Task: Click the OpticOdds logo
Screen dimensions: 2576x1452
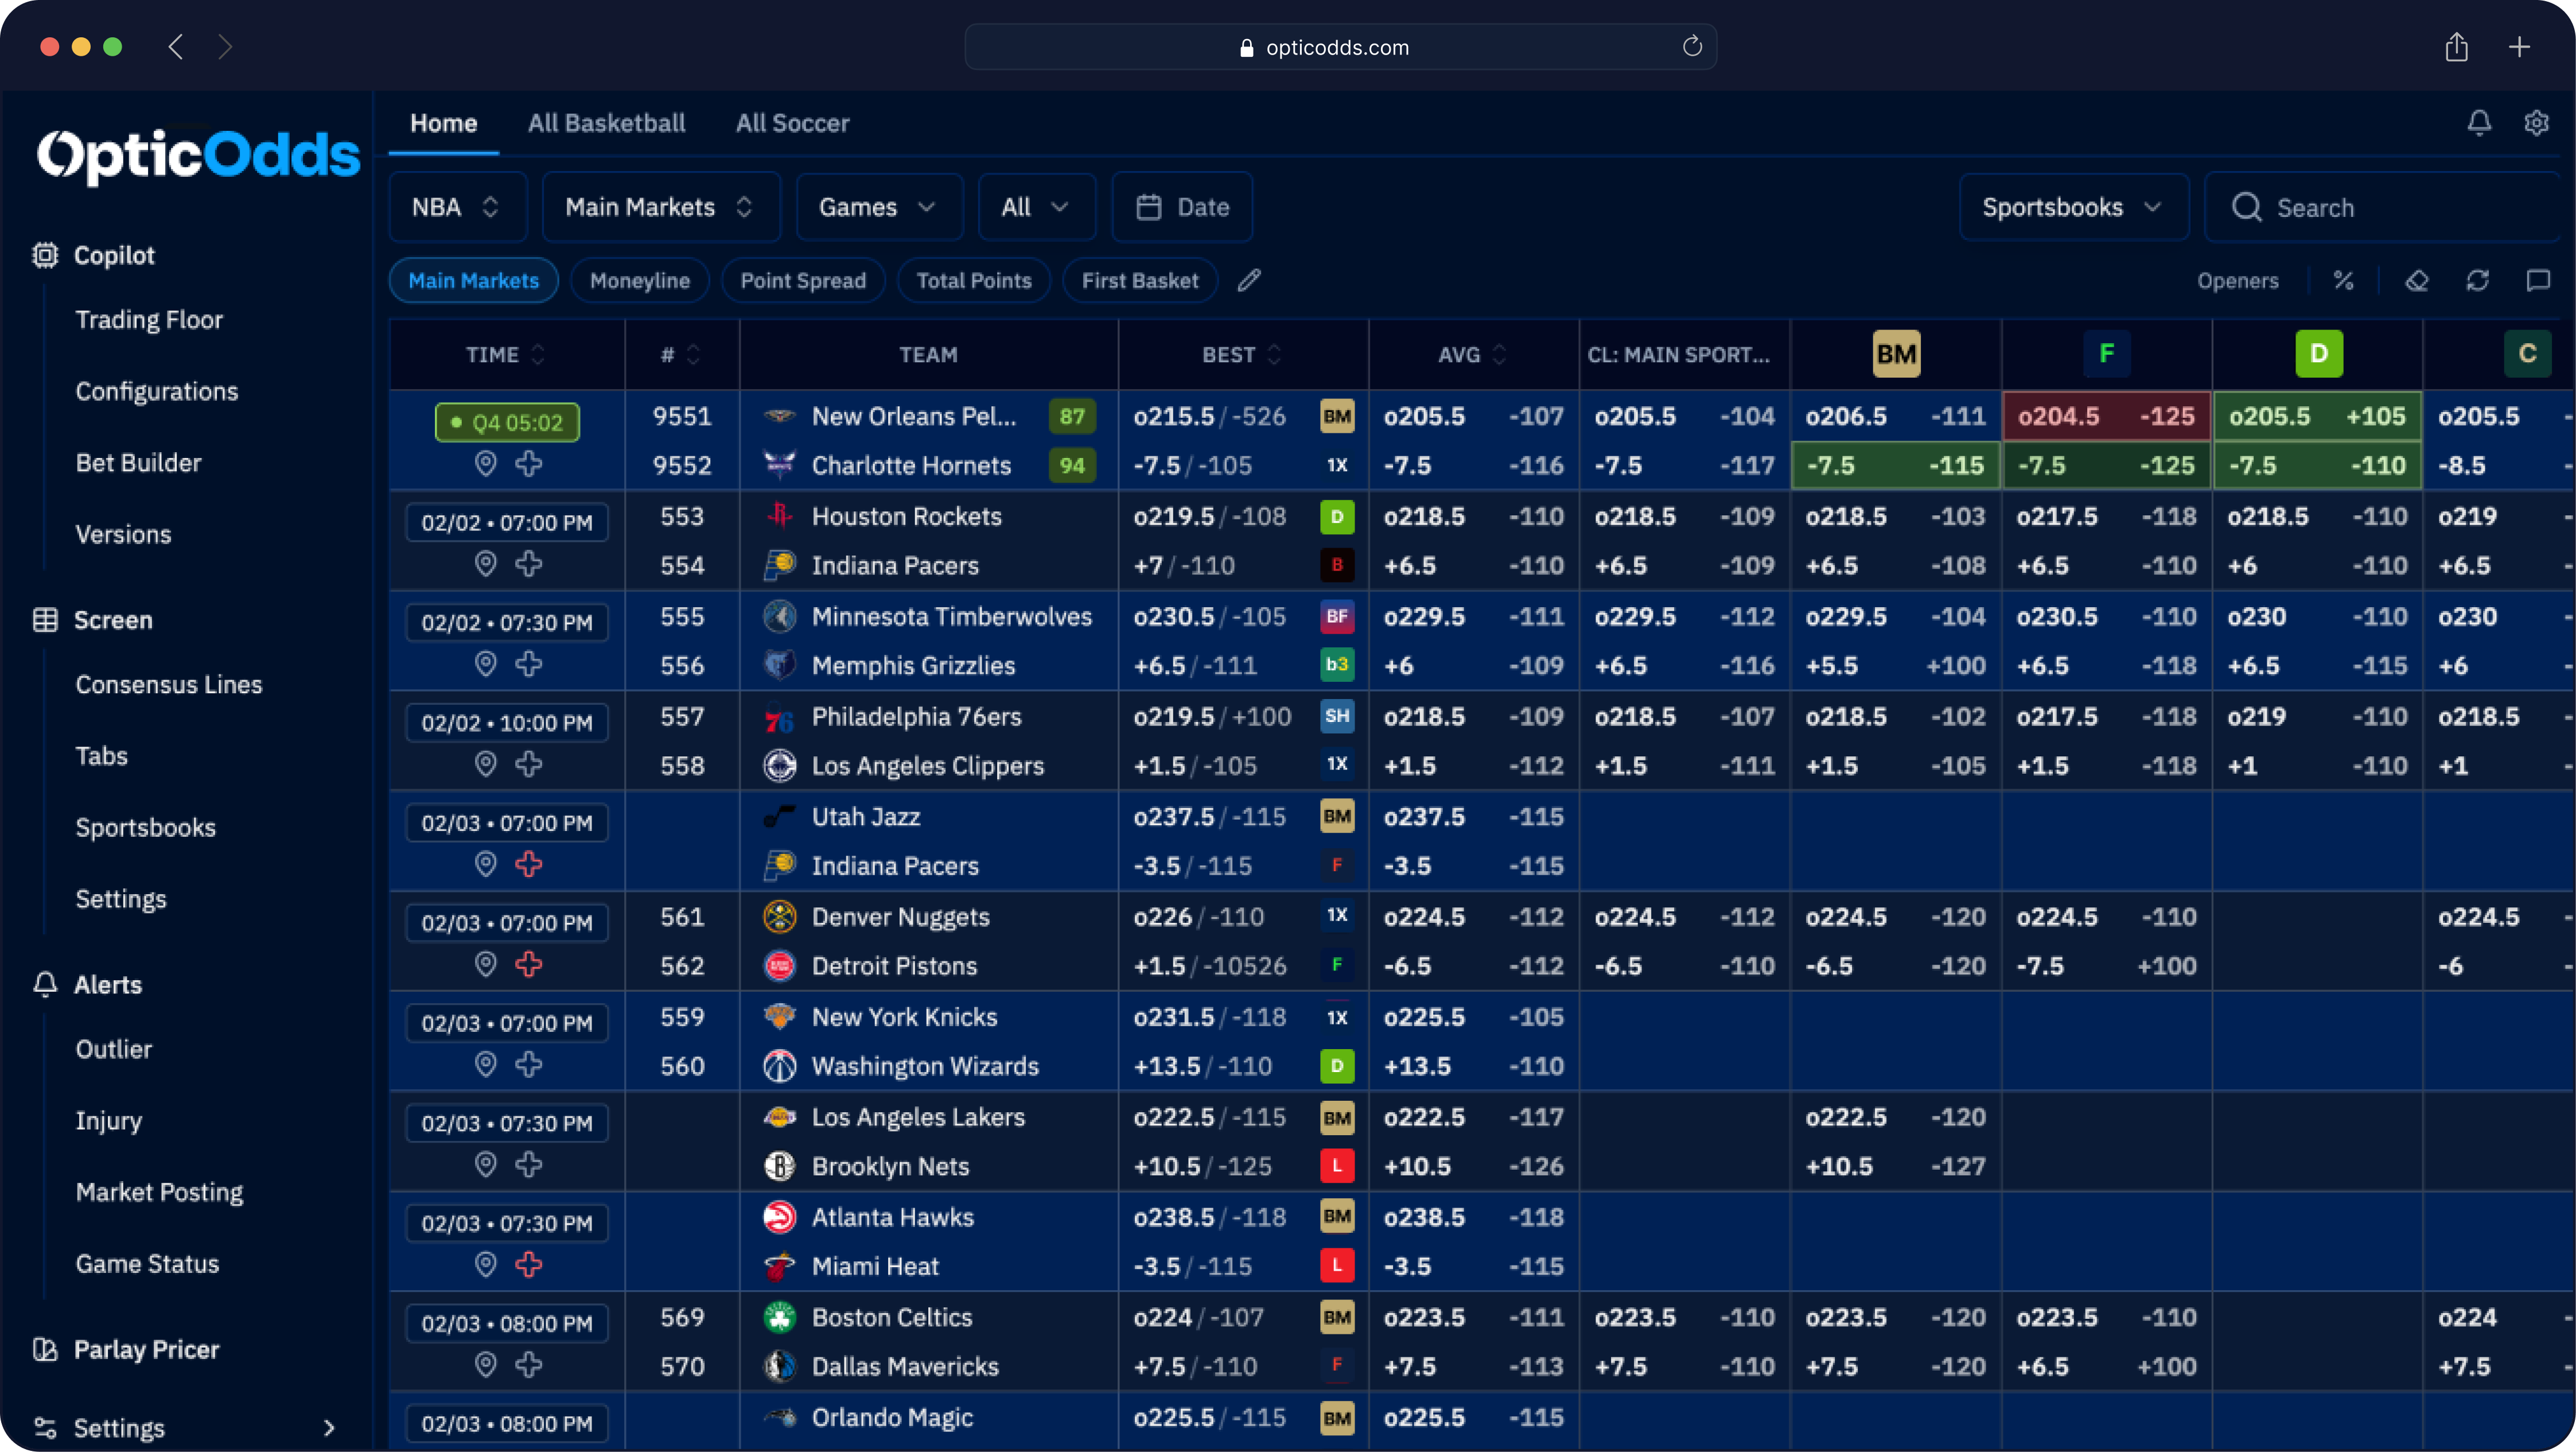Action: point(198,156)
